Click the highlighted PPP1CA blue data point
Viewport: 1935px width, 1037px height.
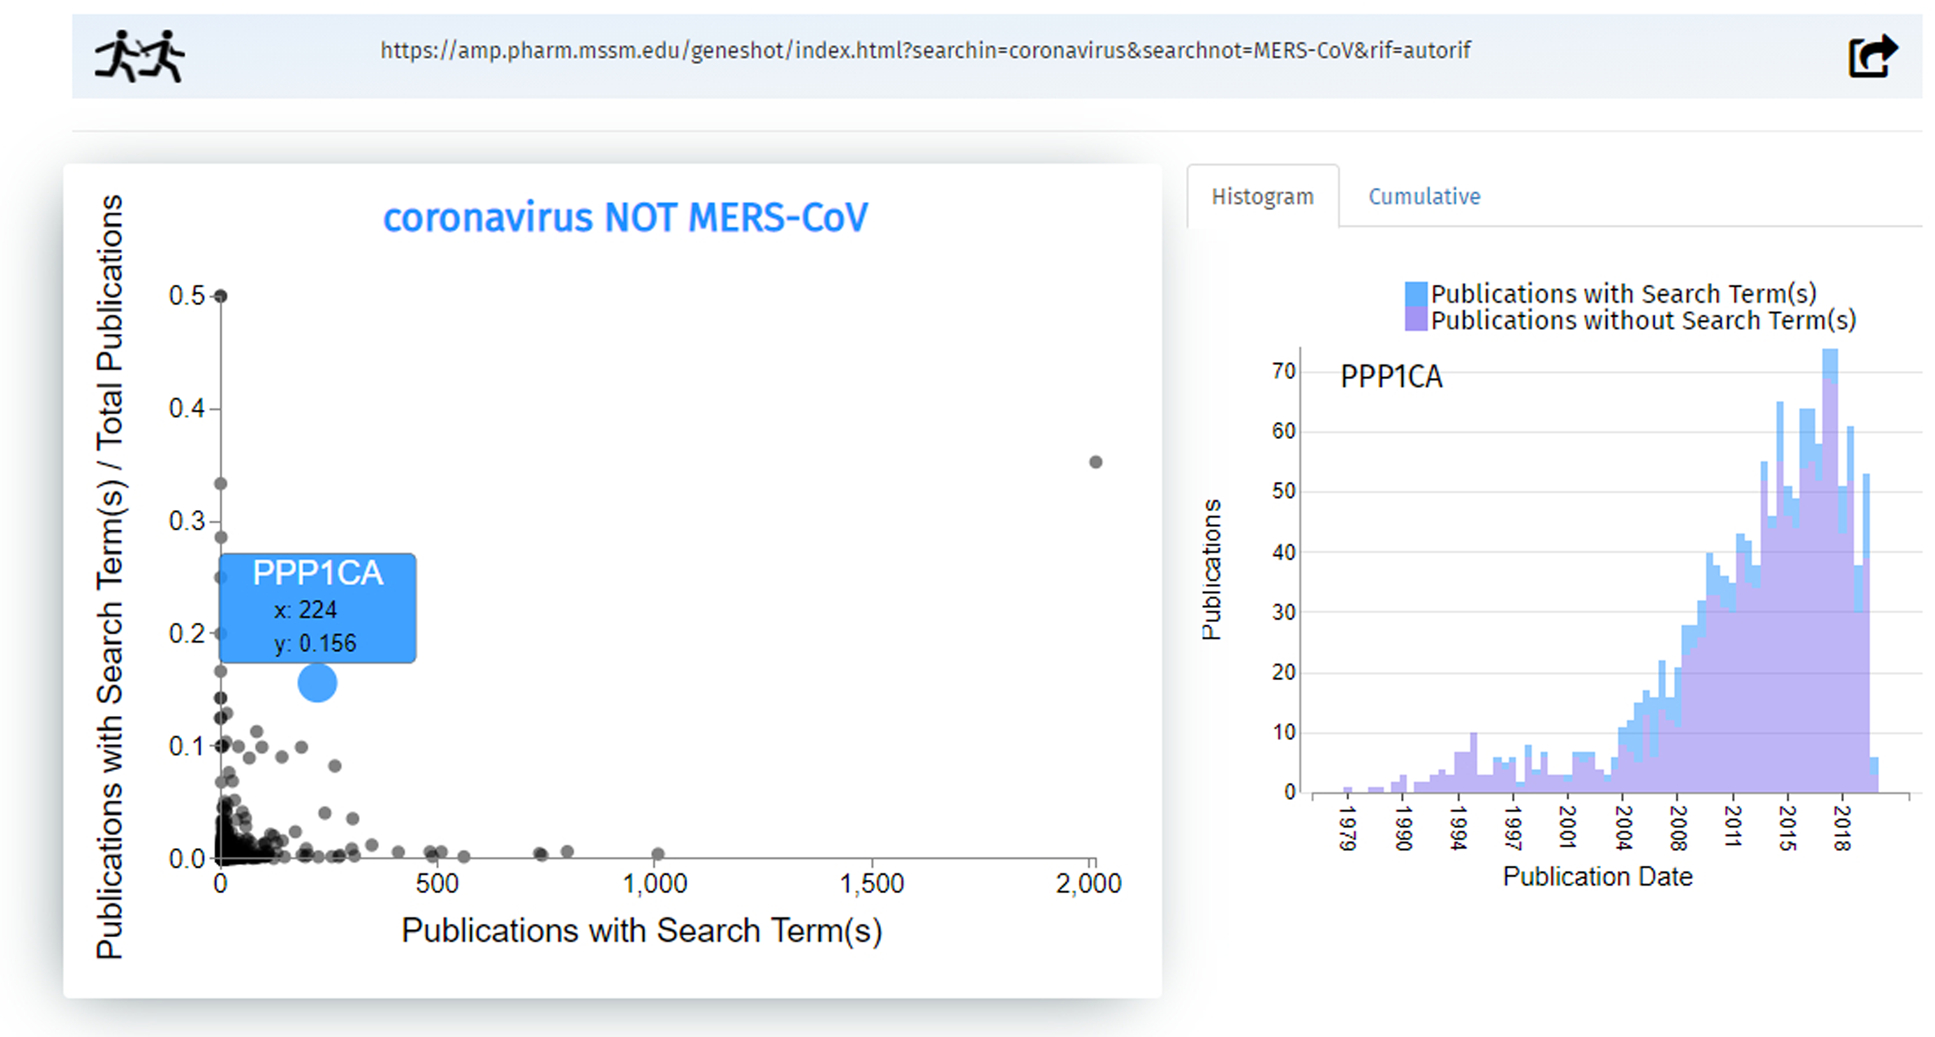click(317, 683)
